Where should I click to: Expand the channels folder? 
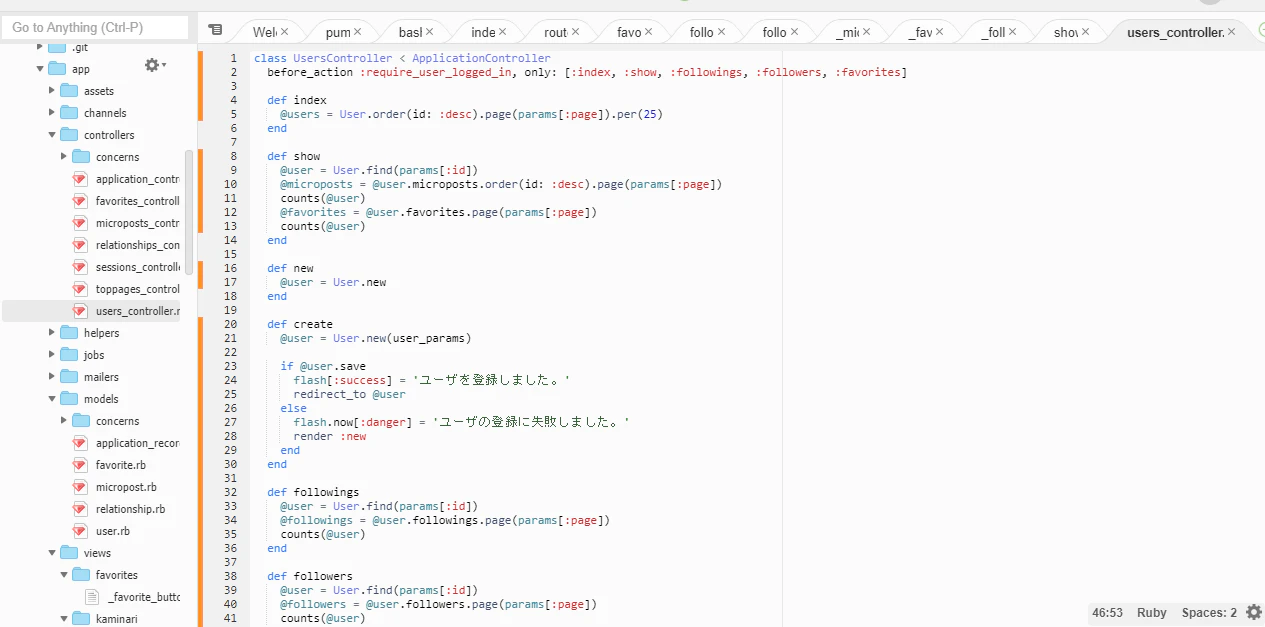tap(52, 113)
